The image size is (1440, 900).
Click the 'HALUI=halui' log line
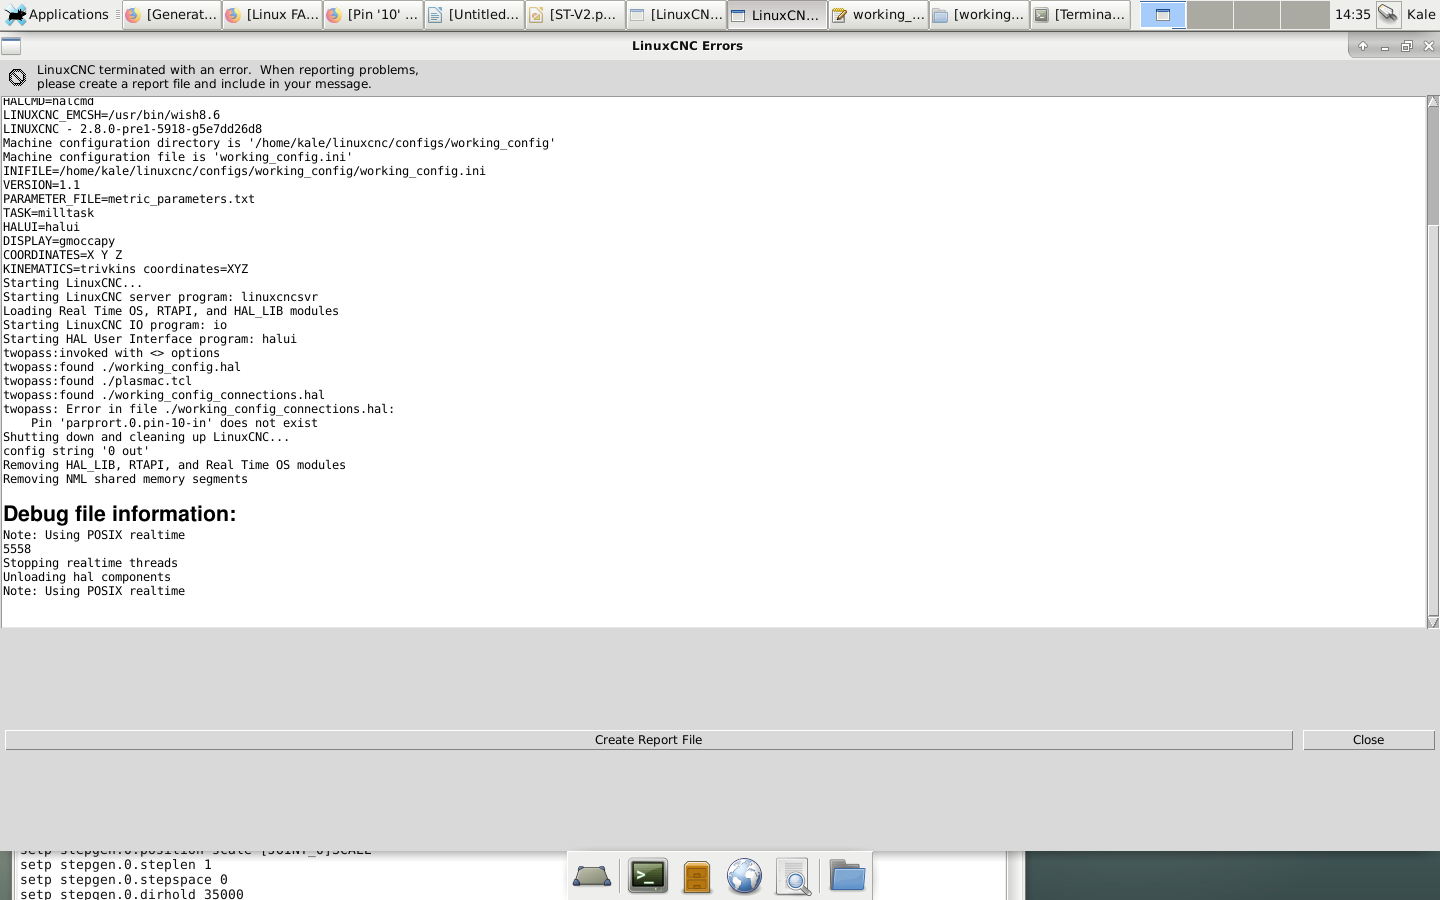click(x=41, y=227)
